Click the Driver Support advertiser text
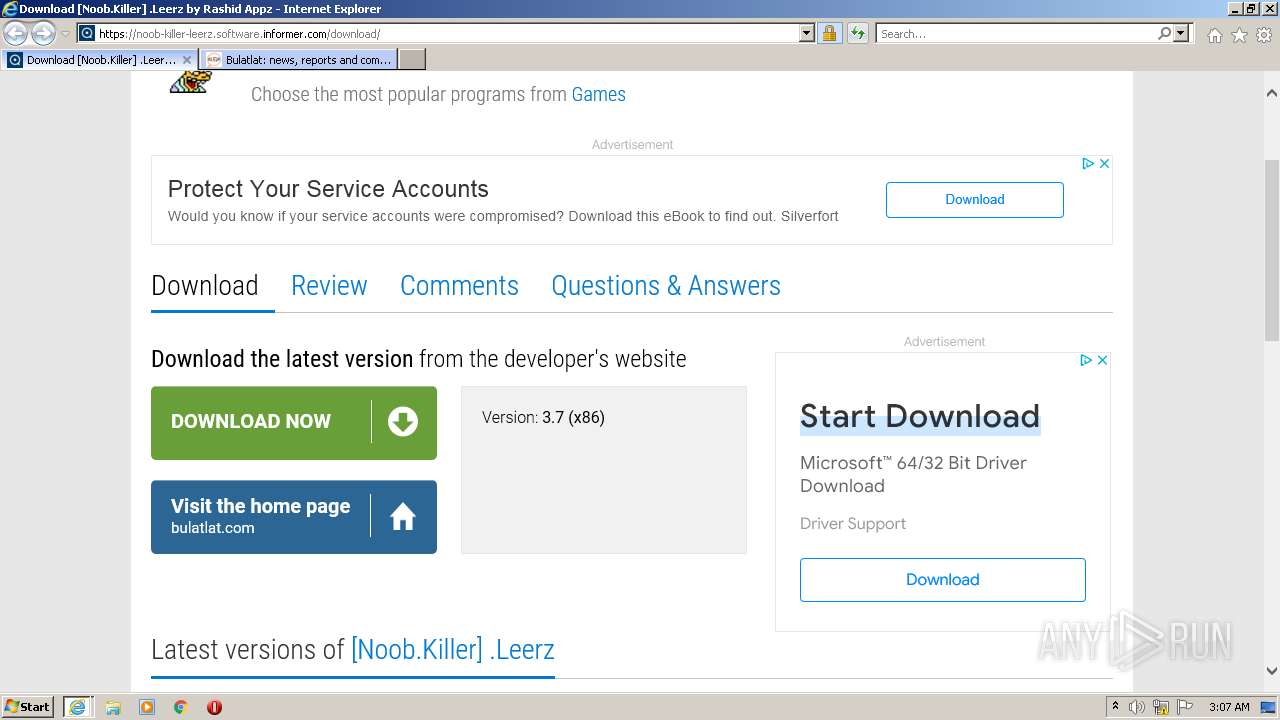1280x720 pixels. (x=853, y=524)
